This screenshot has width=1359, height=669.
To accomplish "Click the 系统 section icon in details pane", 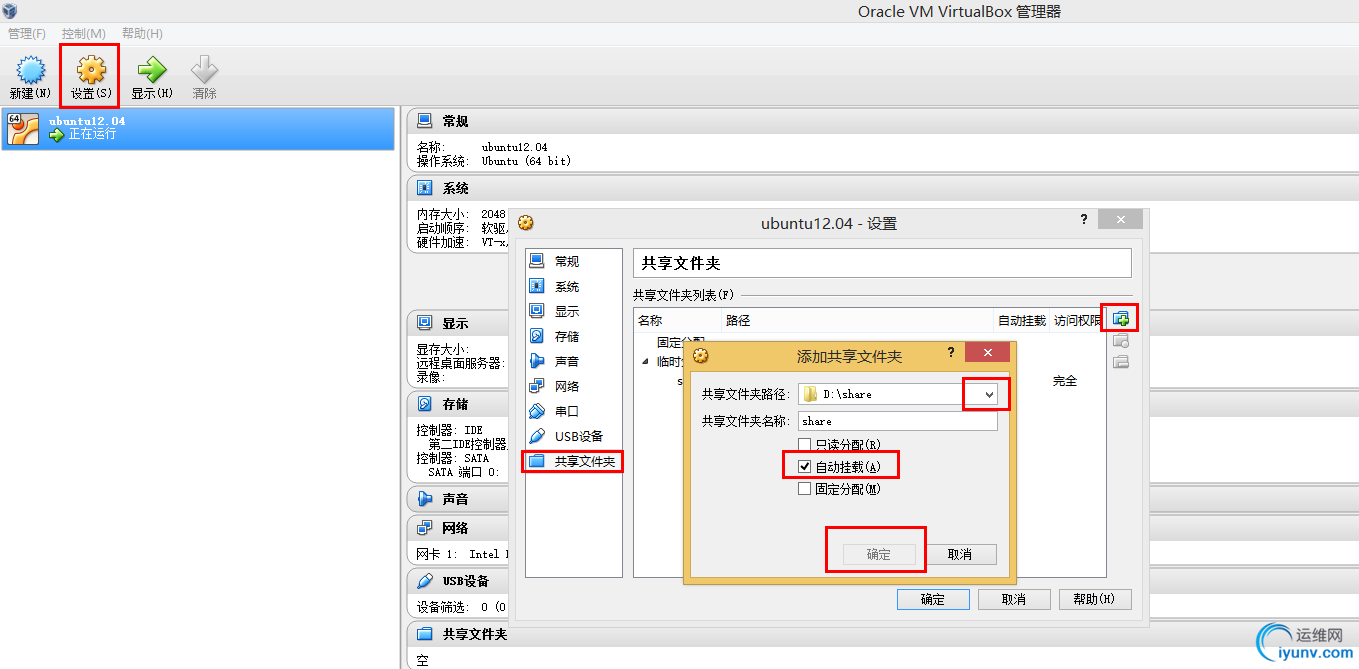I will (424, 188).
